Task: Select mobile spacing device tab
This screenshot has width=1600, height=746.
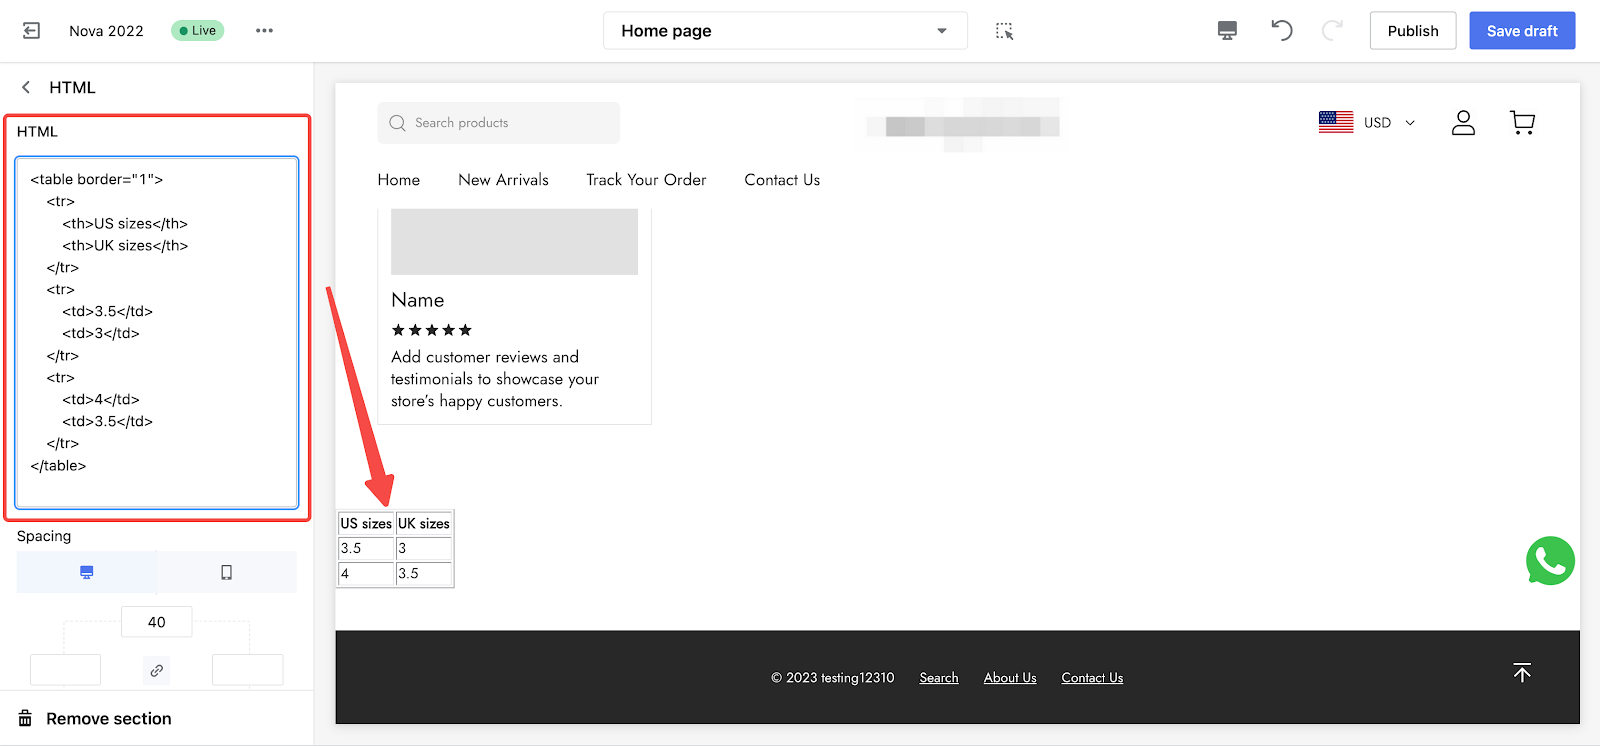Action: (227, 572)
